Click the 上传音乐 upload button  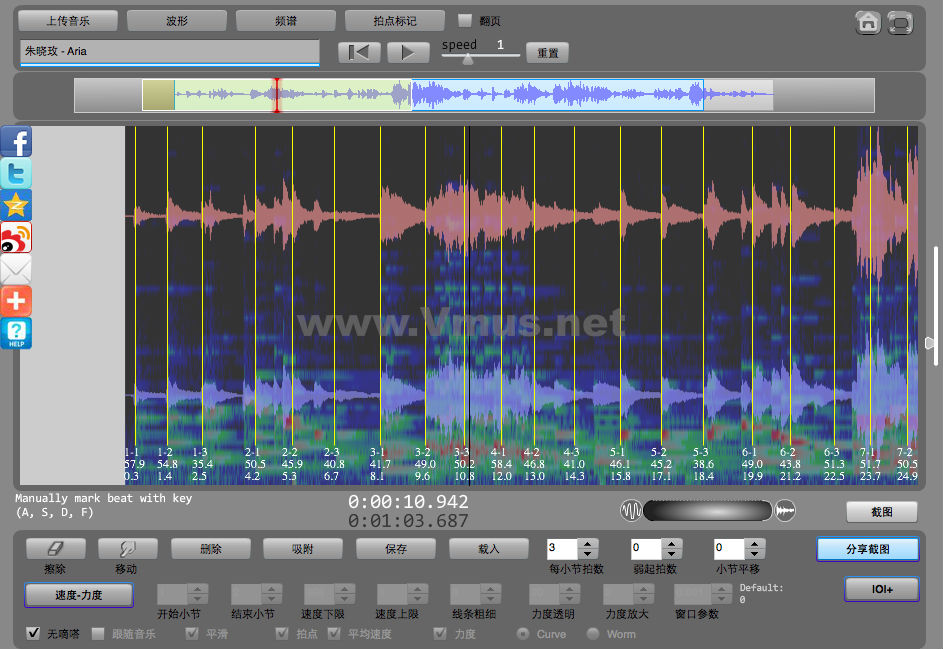pos(68,20)
